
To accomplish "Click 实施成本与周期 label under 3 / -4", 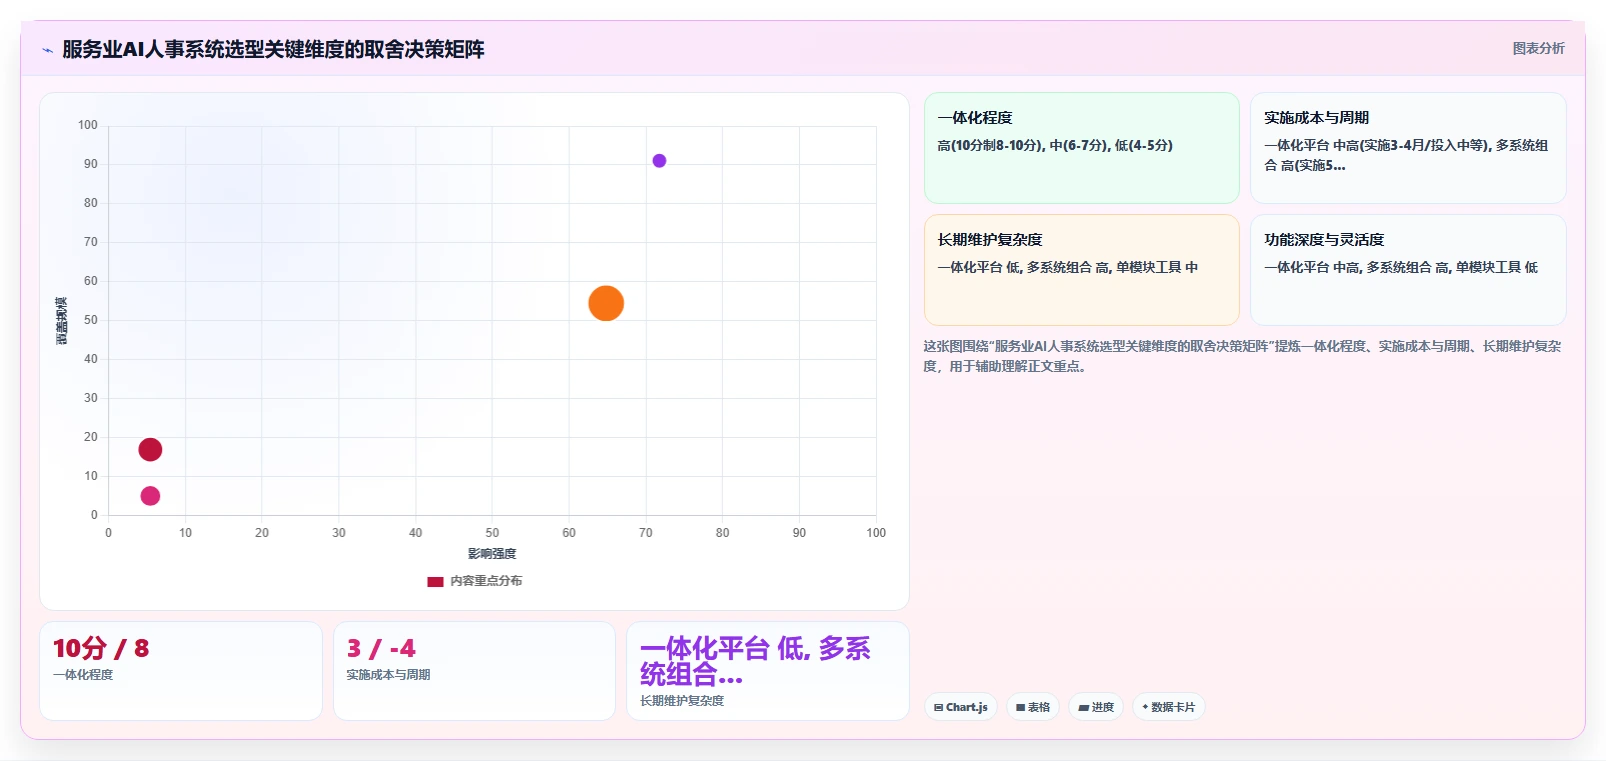I will pos(389,675).
